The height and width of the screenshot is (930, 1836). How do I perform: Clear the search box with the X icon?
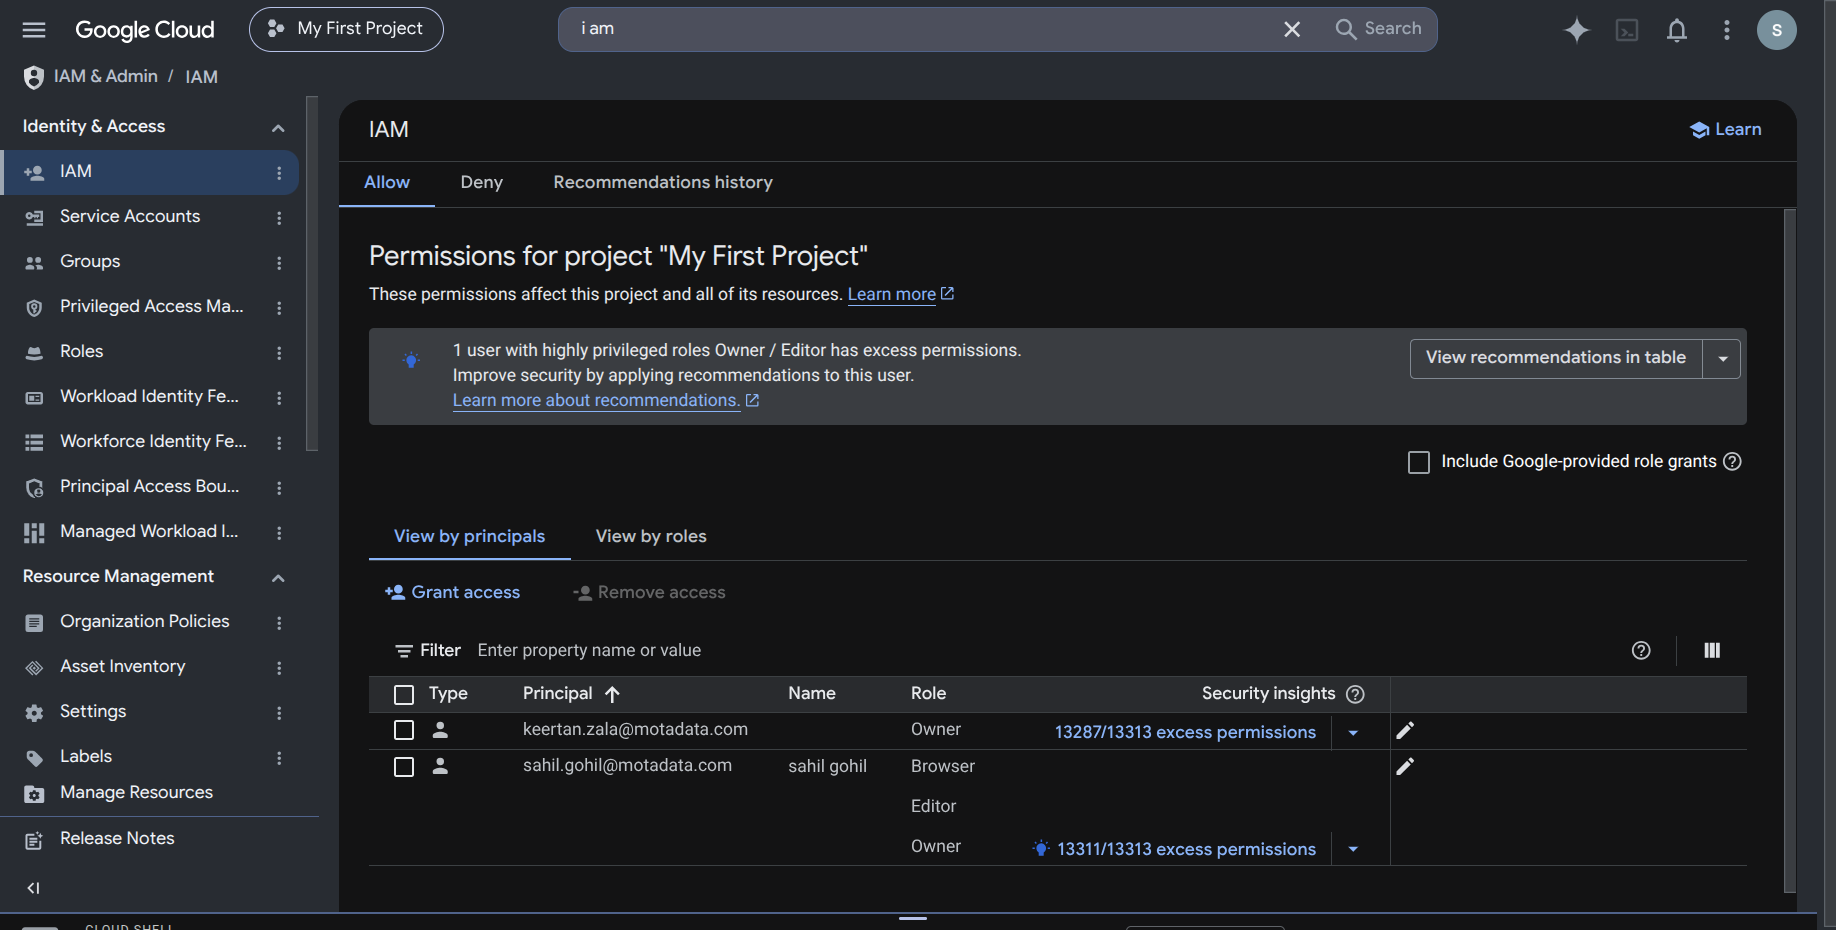(1292, 29)
